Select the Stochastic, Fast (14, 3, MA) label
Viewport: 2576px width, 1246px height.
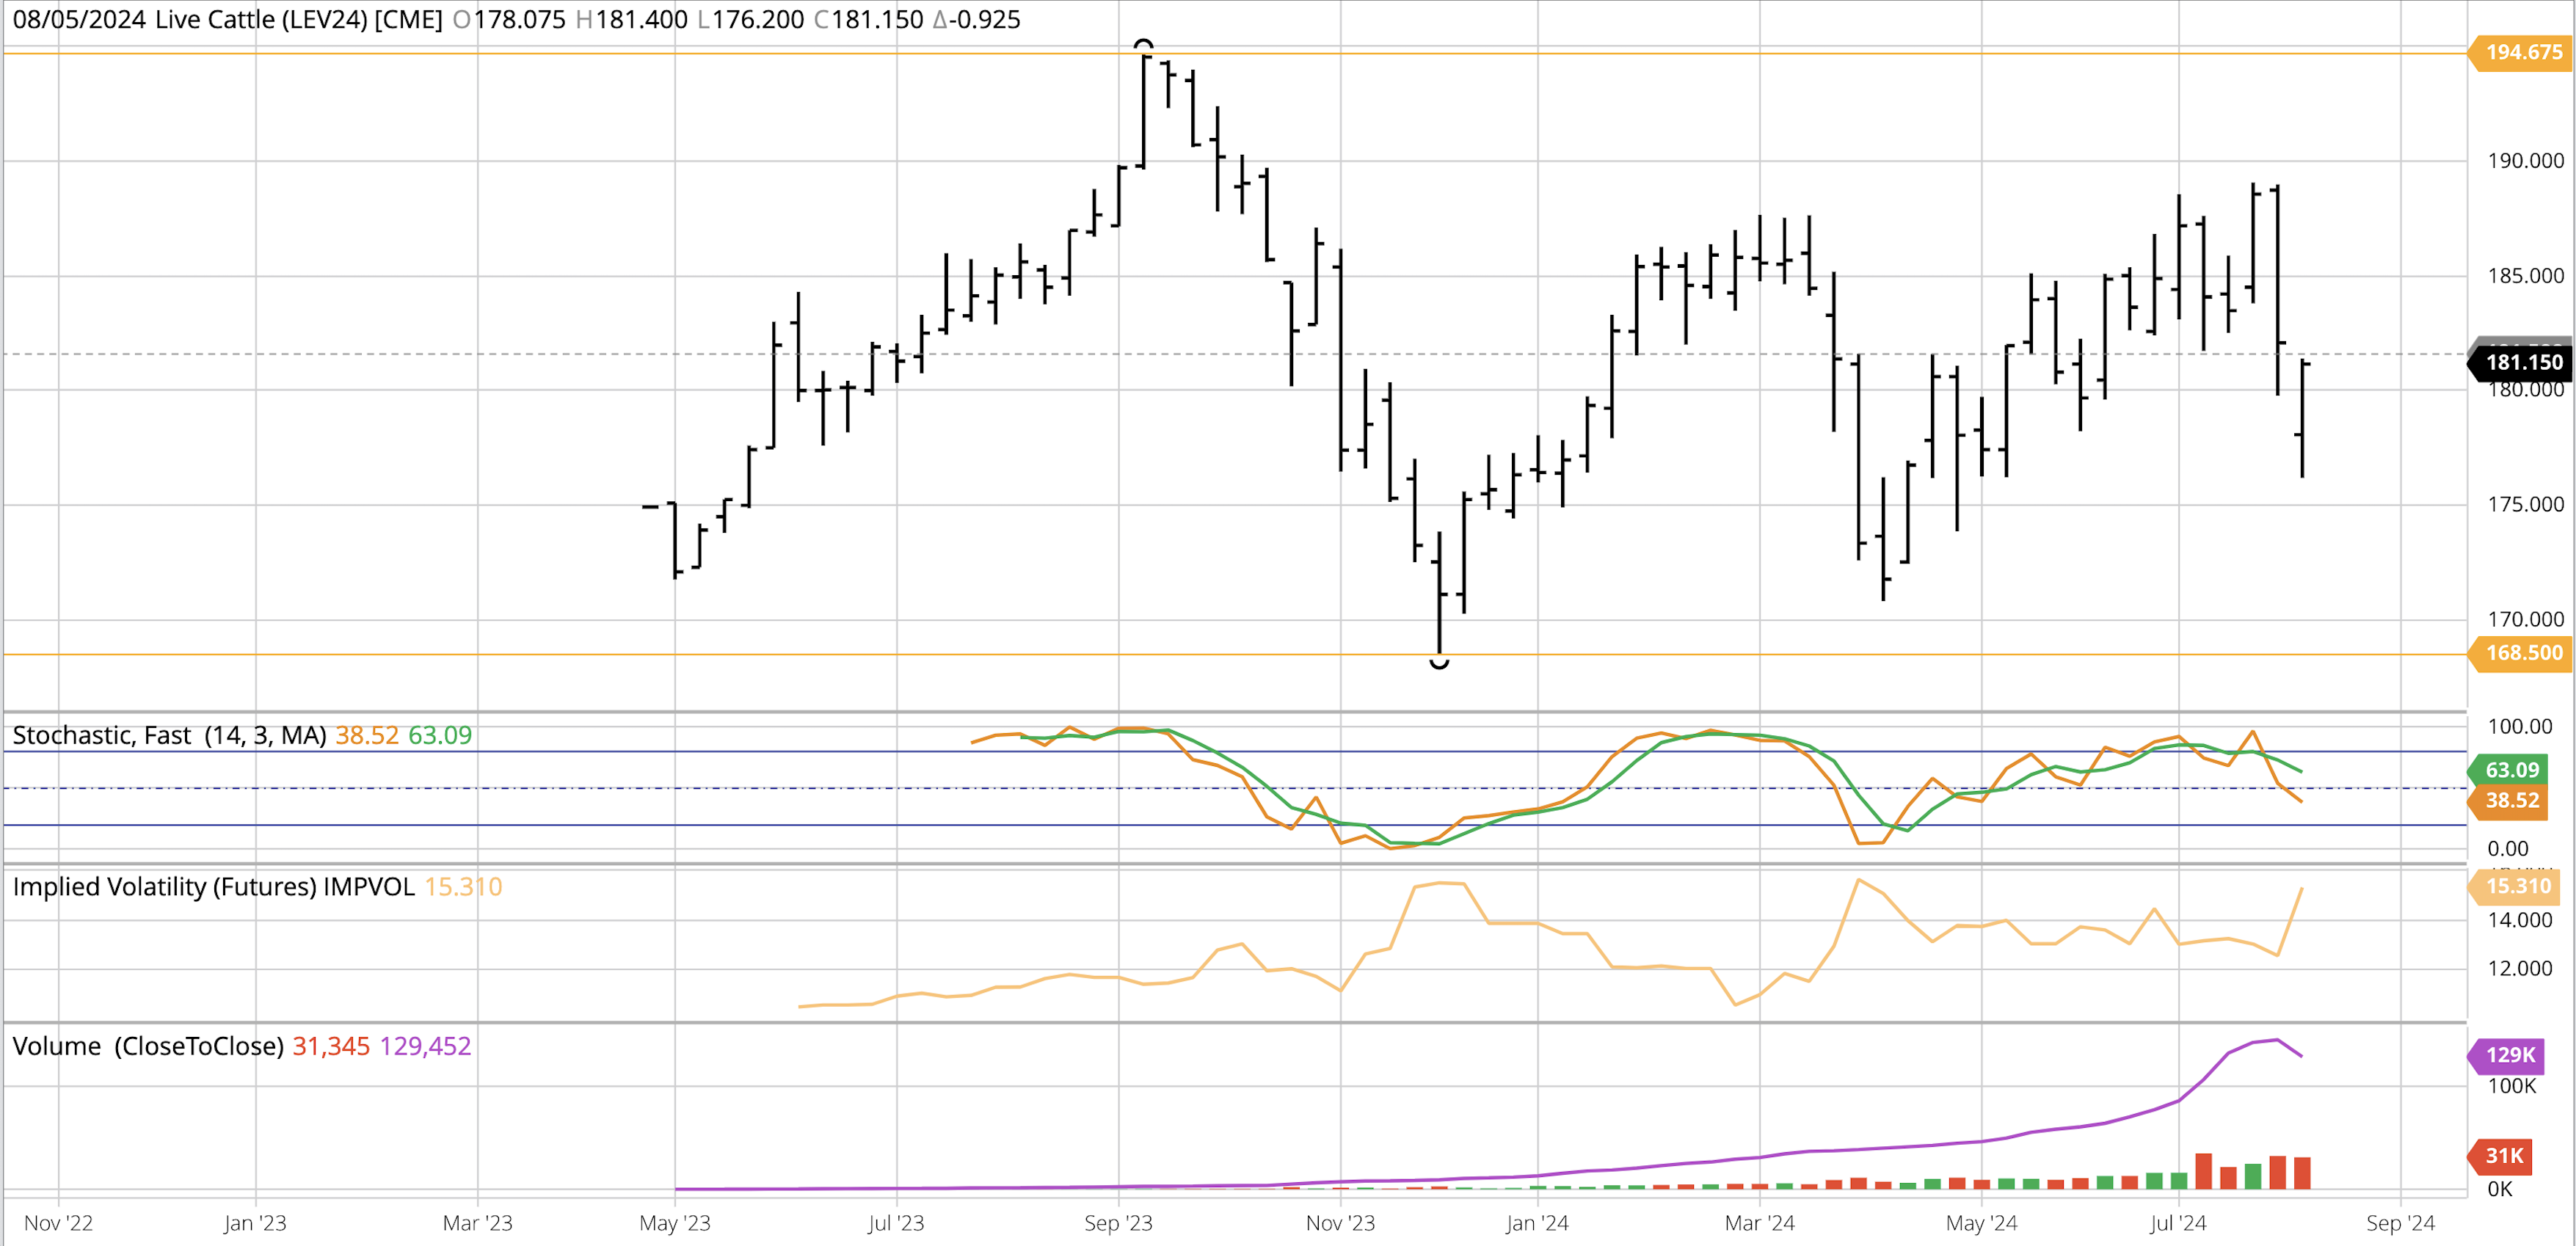click(x=170, y=736)
